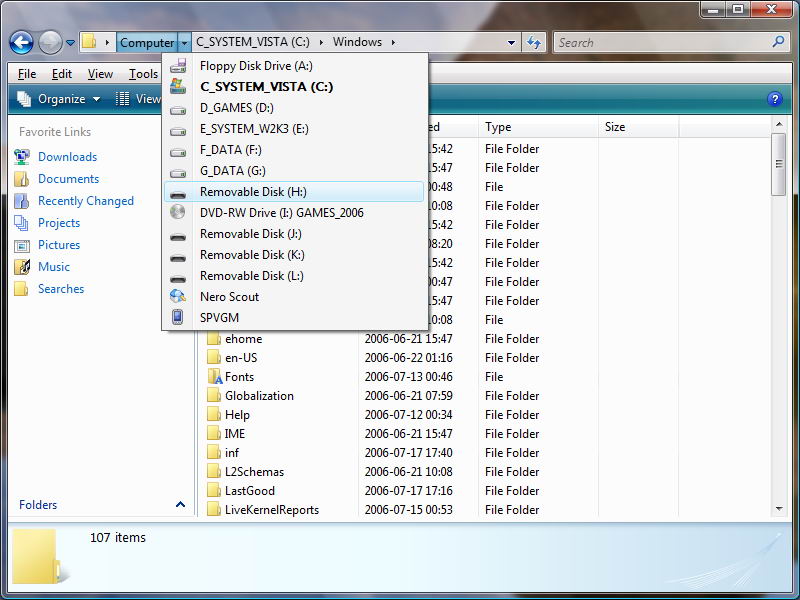This screenshot has height=600, width=800.
Task: Open Nero Scout from the list
Action: (x=294, y=296)
